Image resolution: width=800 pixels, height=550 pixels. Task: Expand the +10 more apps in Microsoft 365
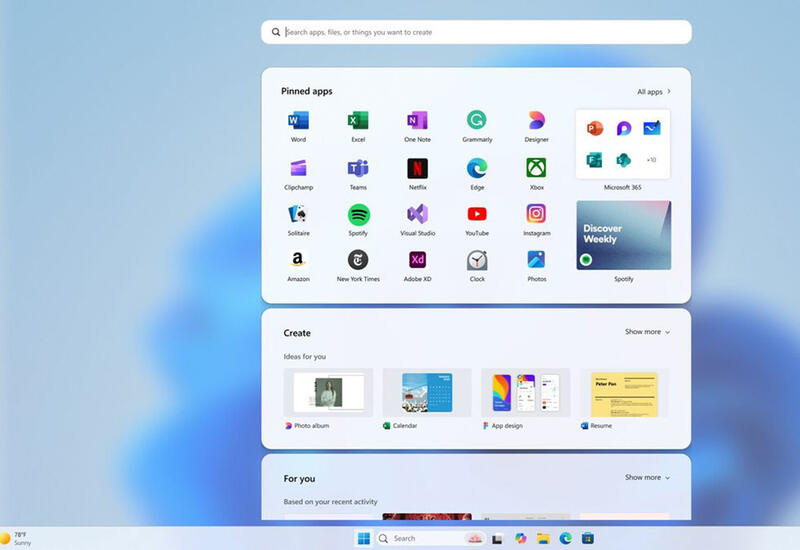(x=652, y=160)
